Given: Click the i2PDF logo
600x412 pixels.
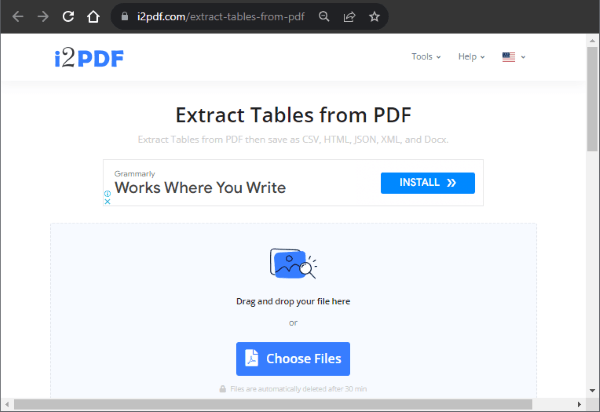Looking at the screenshot, I should click(x=89, y=57).
